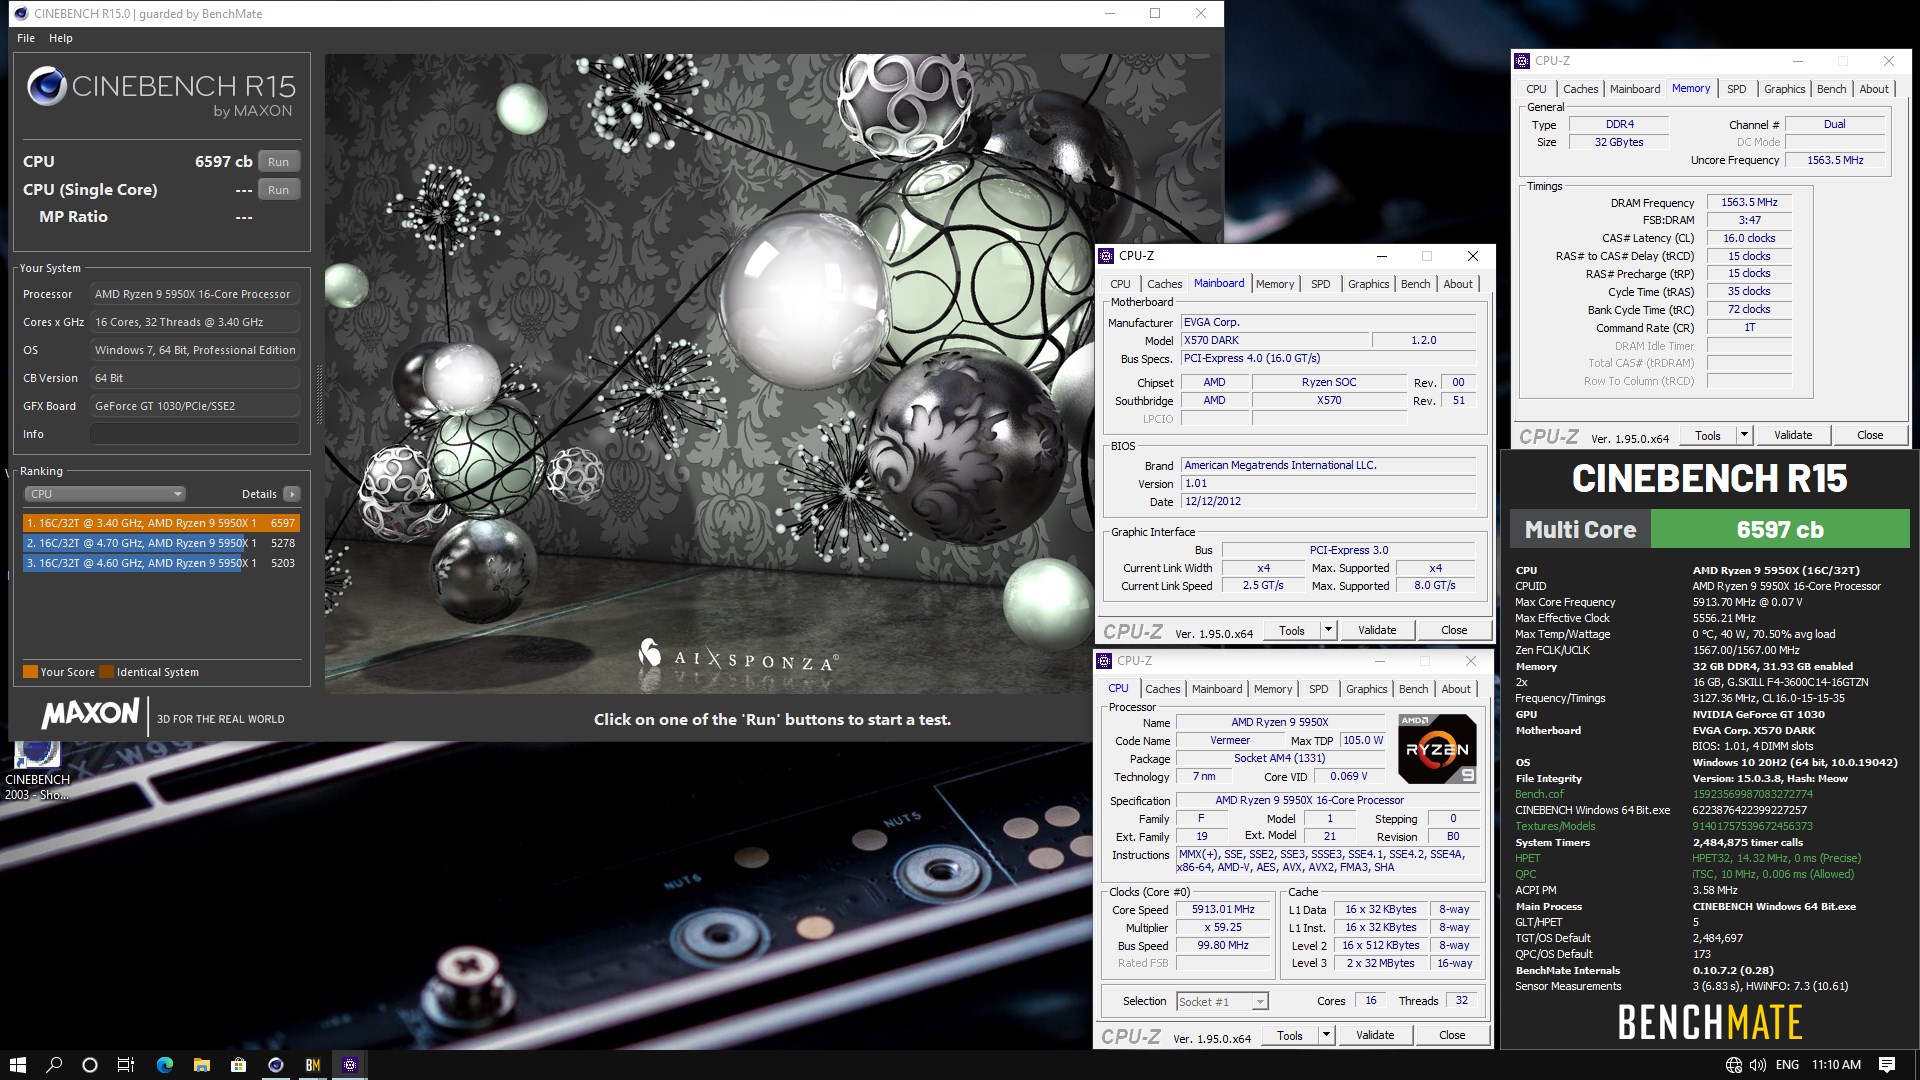This screenshot has height=1080, width=1920.
Task: Open Cortana from the taskbar
Action: (90, 1065)
